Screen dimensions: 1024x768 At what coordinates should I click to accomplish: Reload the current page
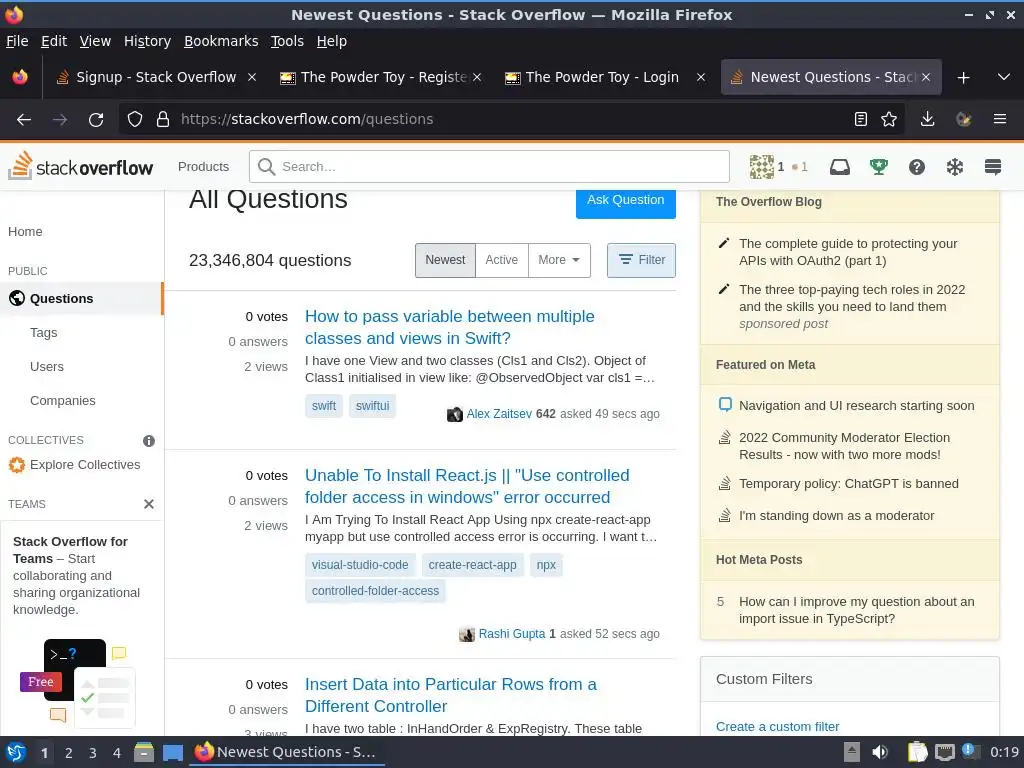tap(96, 120)
